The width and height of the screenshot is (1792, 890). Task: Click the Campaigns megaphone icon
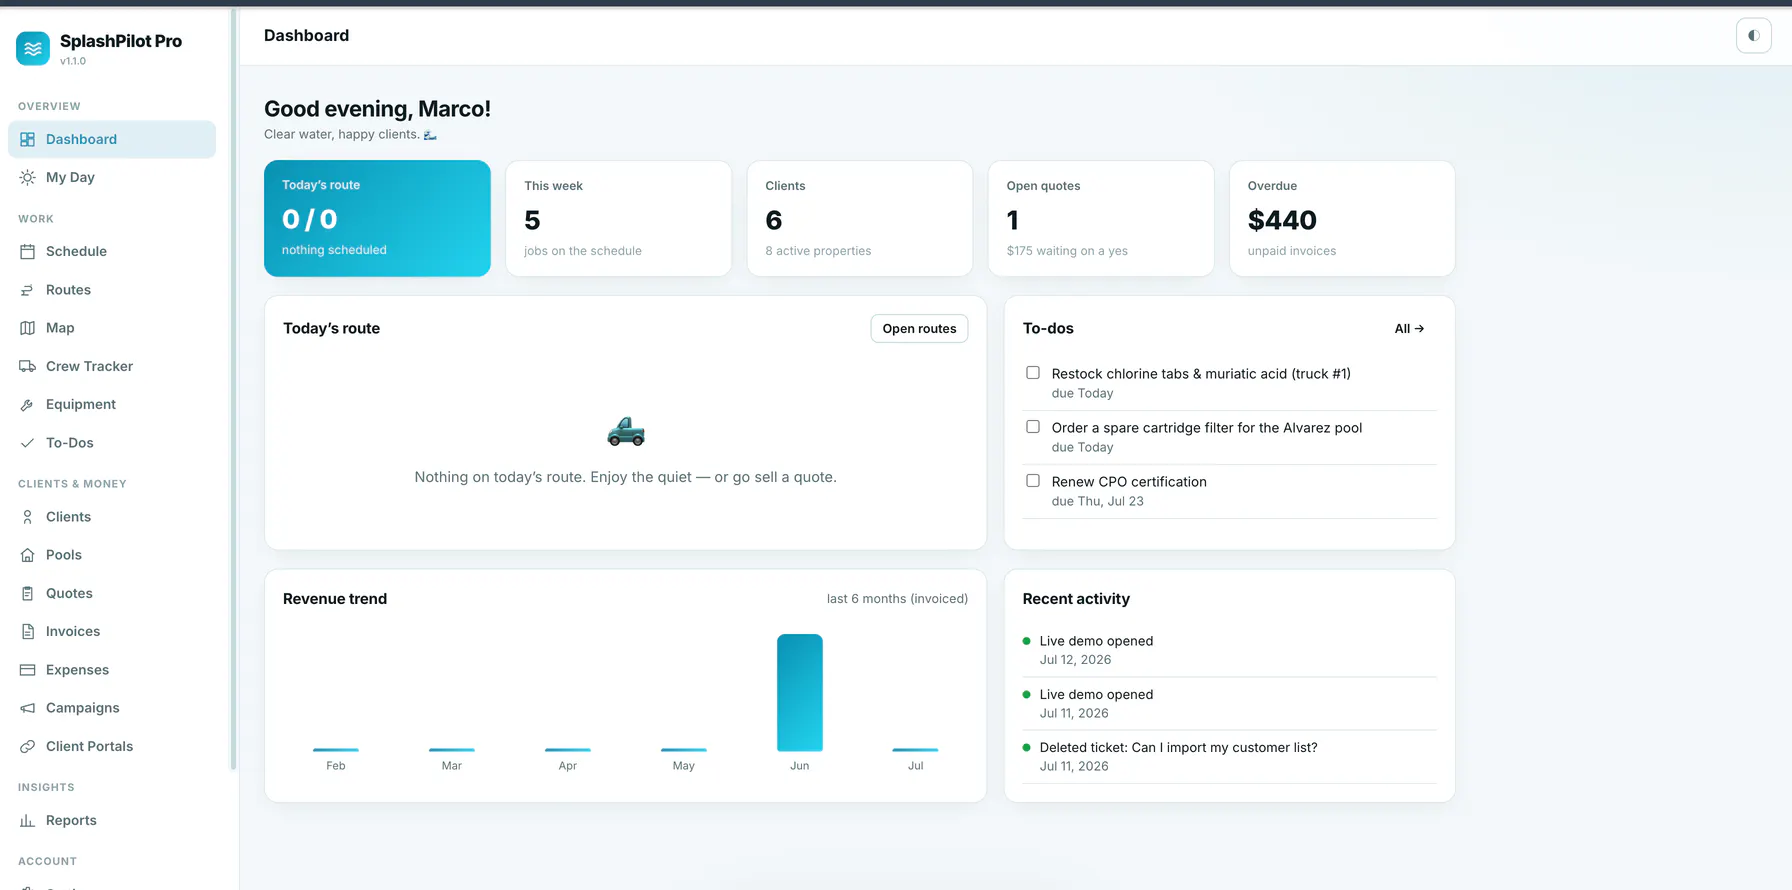(27, 708)
